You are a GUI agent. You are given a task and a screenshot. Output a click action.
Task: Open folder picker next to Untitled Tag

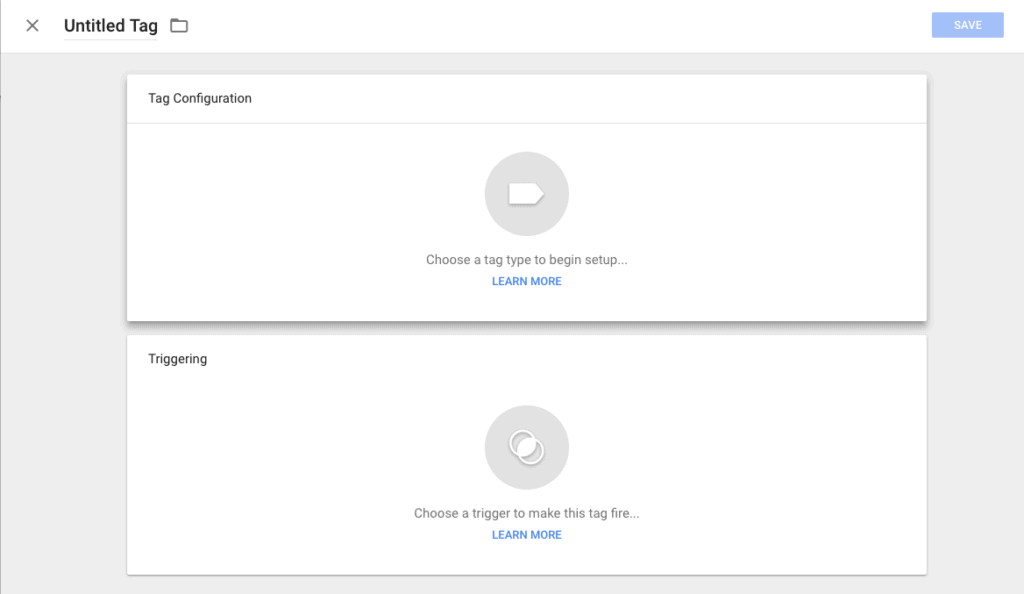click(x=179, y=26)
